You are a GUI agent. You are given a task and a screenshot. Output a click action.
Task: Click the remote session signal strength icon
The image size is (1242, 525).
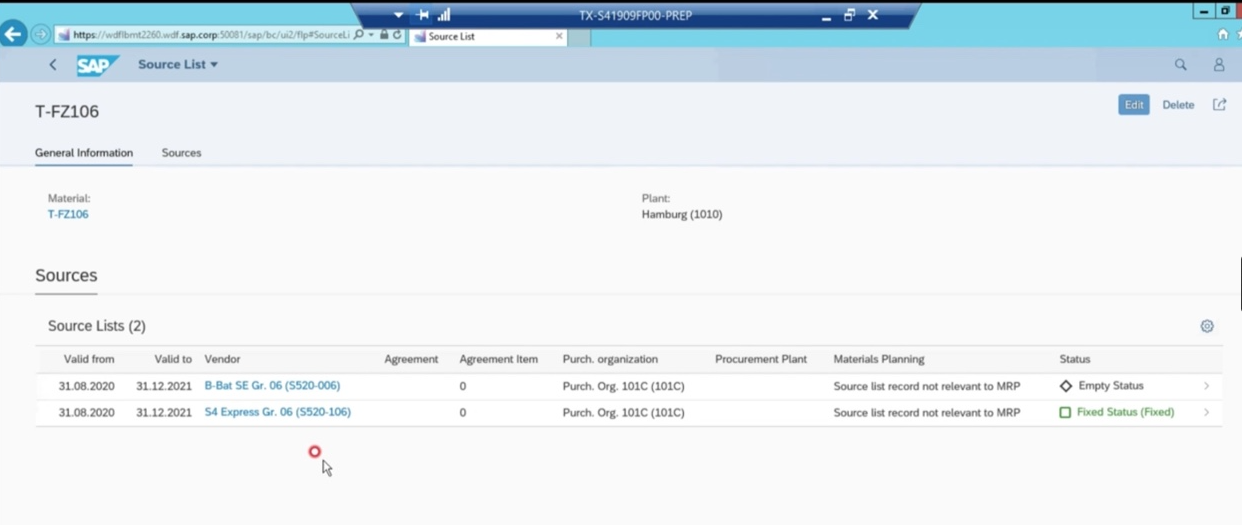coord(444,15)
